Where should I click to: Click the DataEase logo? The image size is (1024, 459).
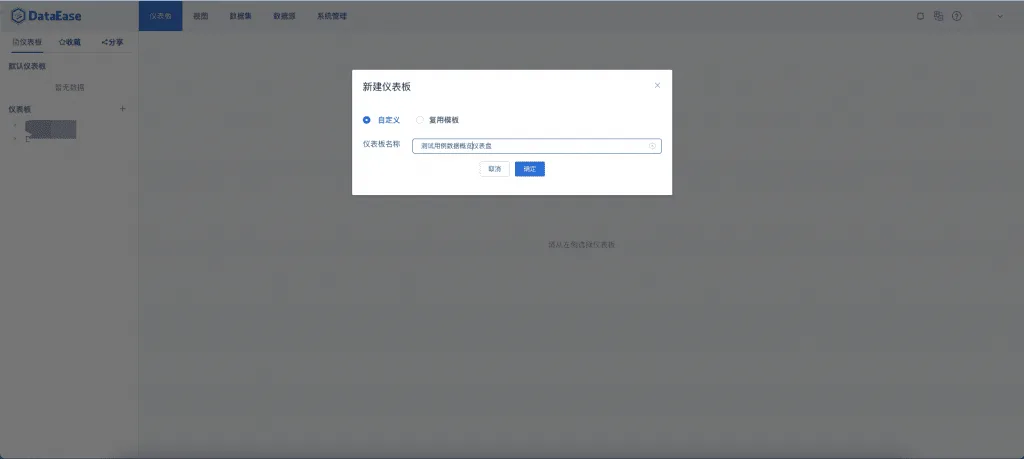(46, 16)
